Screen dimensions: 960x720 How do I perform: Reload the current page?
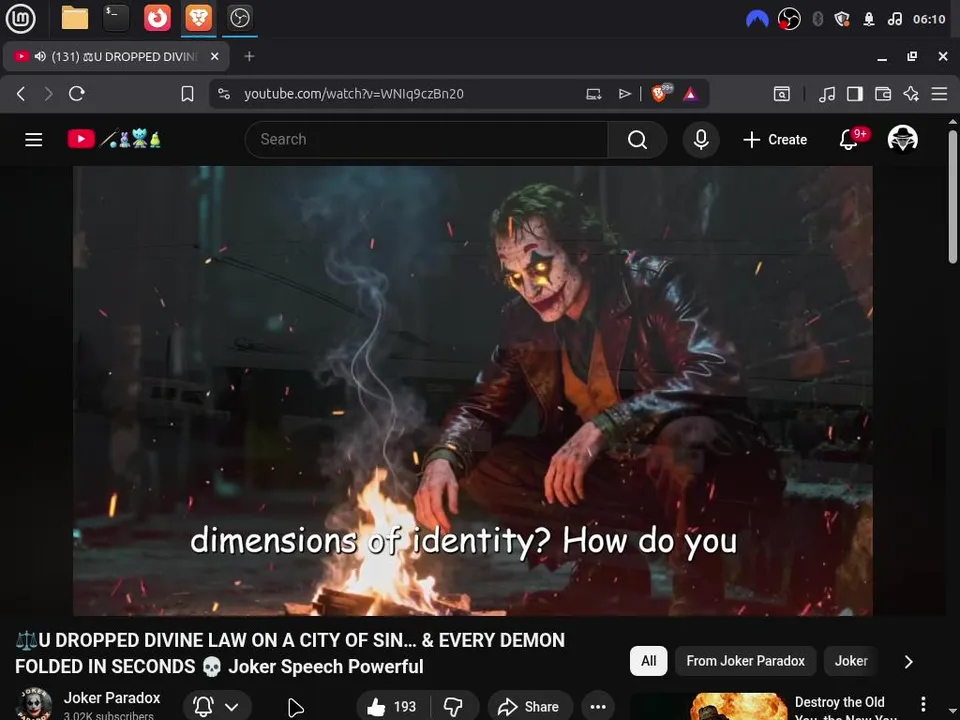(x=77, y=94)
